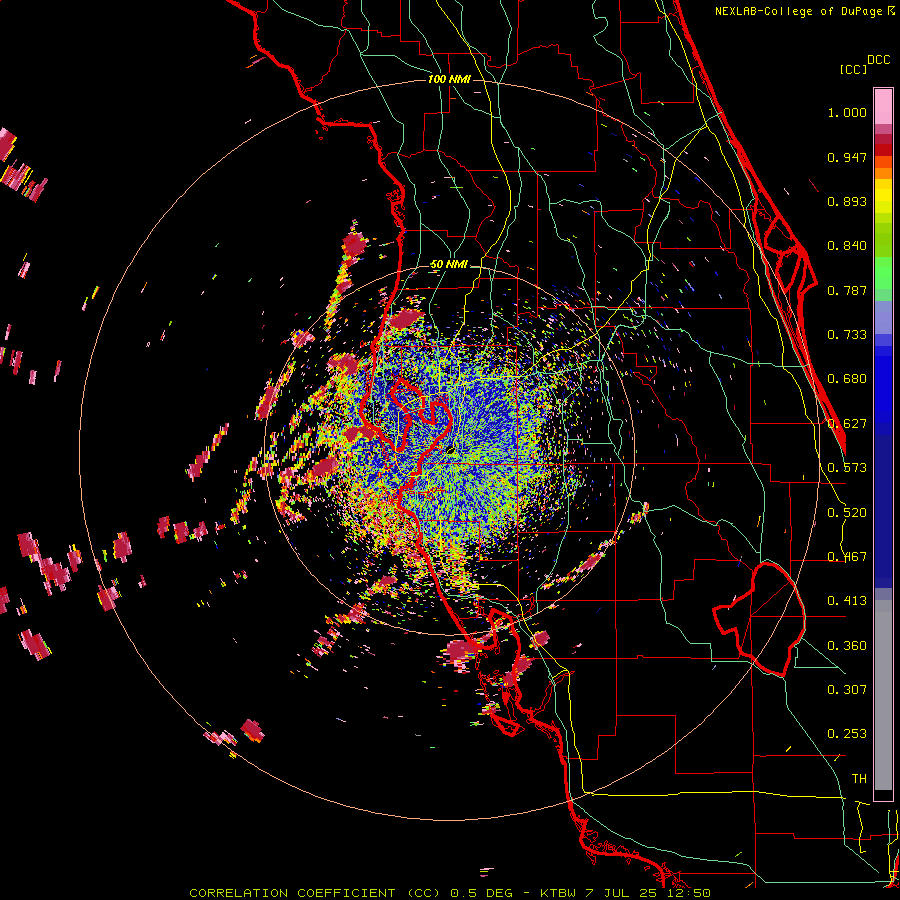Click the 0.573 scale value

pos(847,468)
